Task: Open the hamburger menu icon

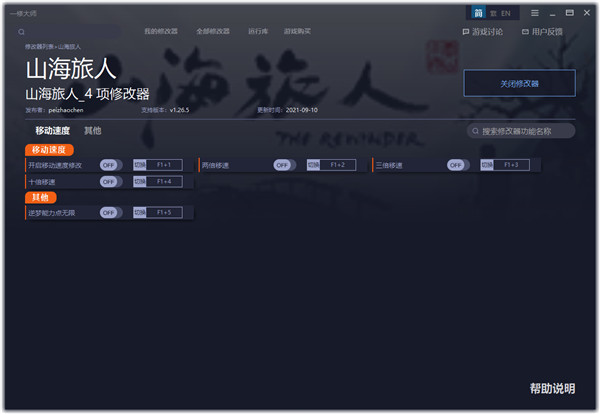Action: coord(535,13)
